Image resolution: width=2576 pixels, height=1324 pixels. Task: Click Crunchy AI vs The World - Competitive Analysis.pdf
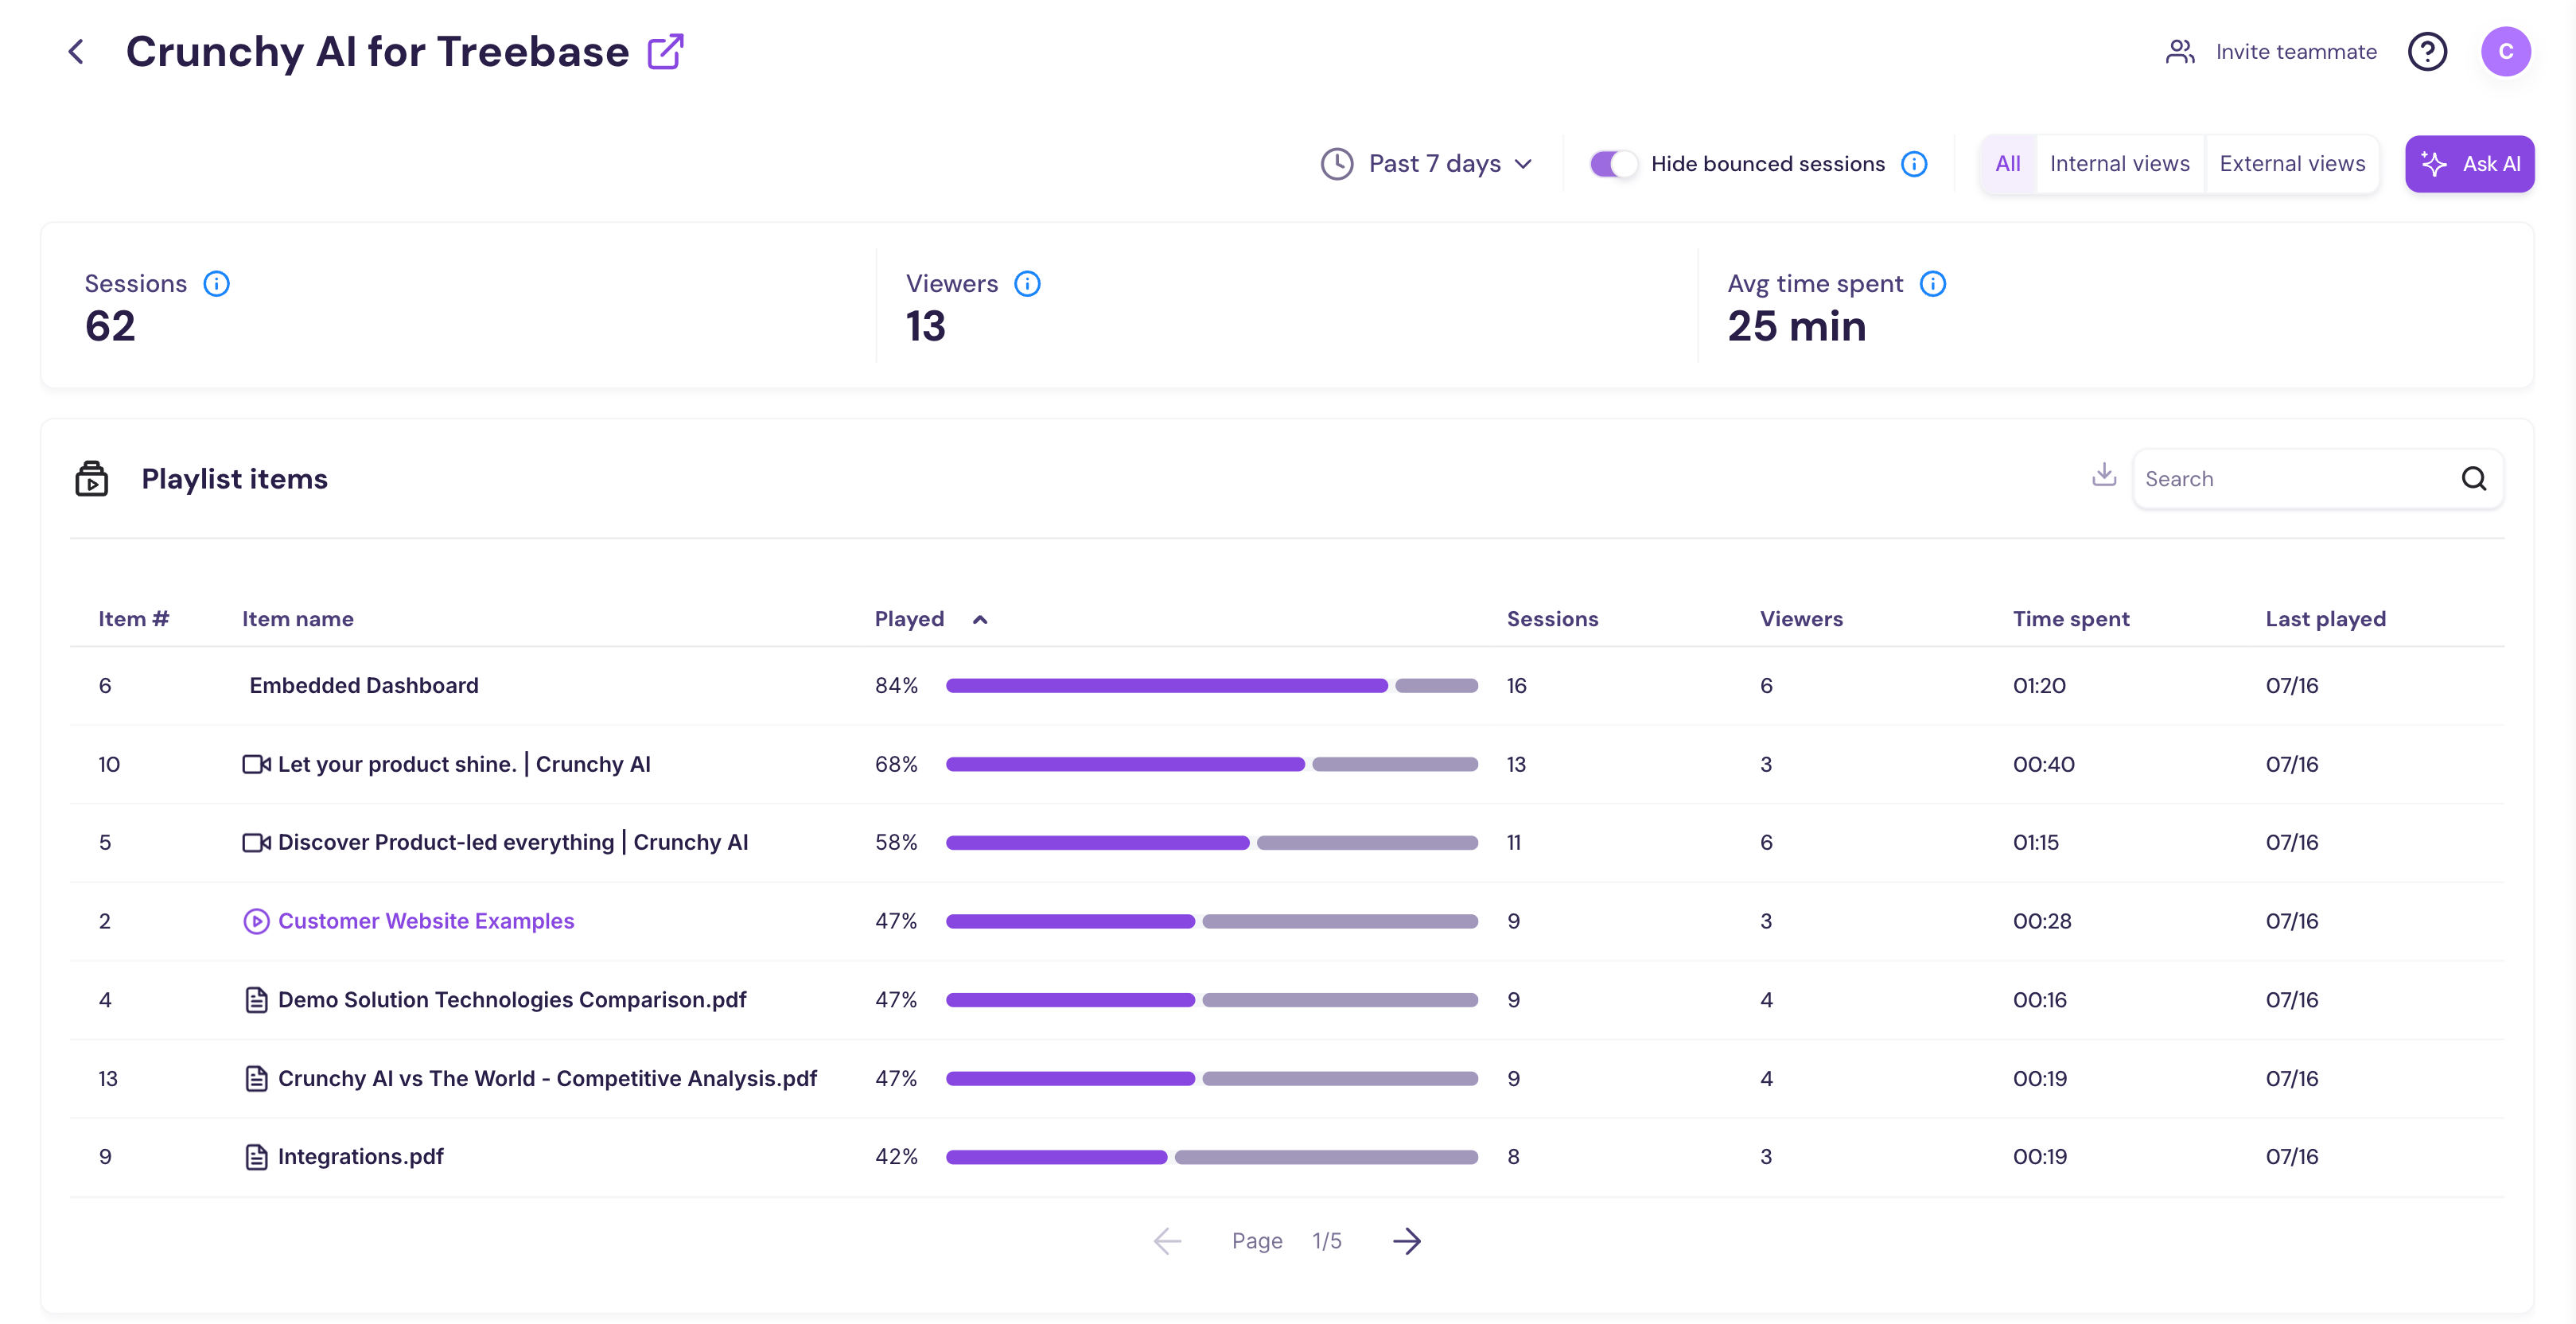pos(547,1079)
